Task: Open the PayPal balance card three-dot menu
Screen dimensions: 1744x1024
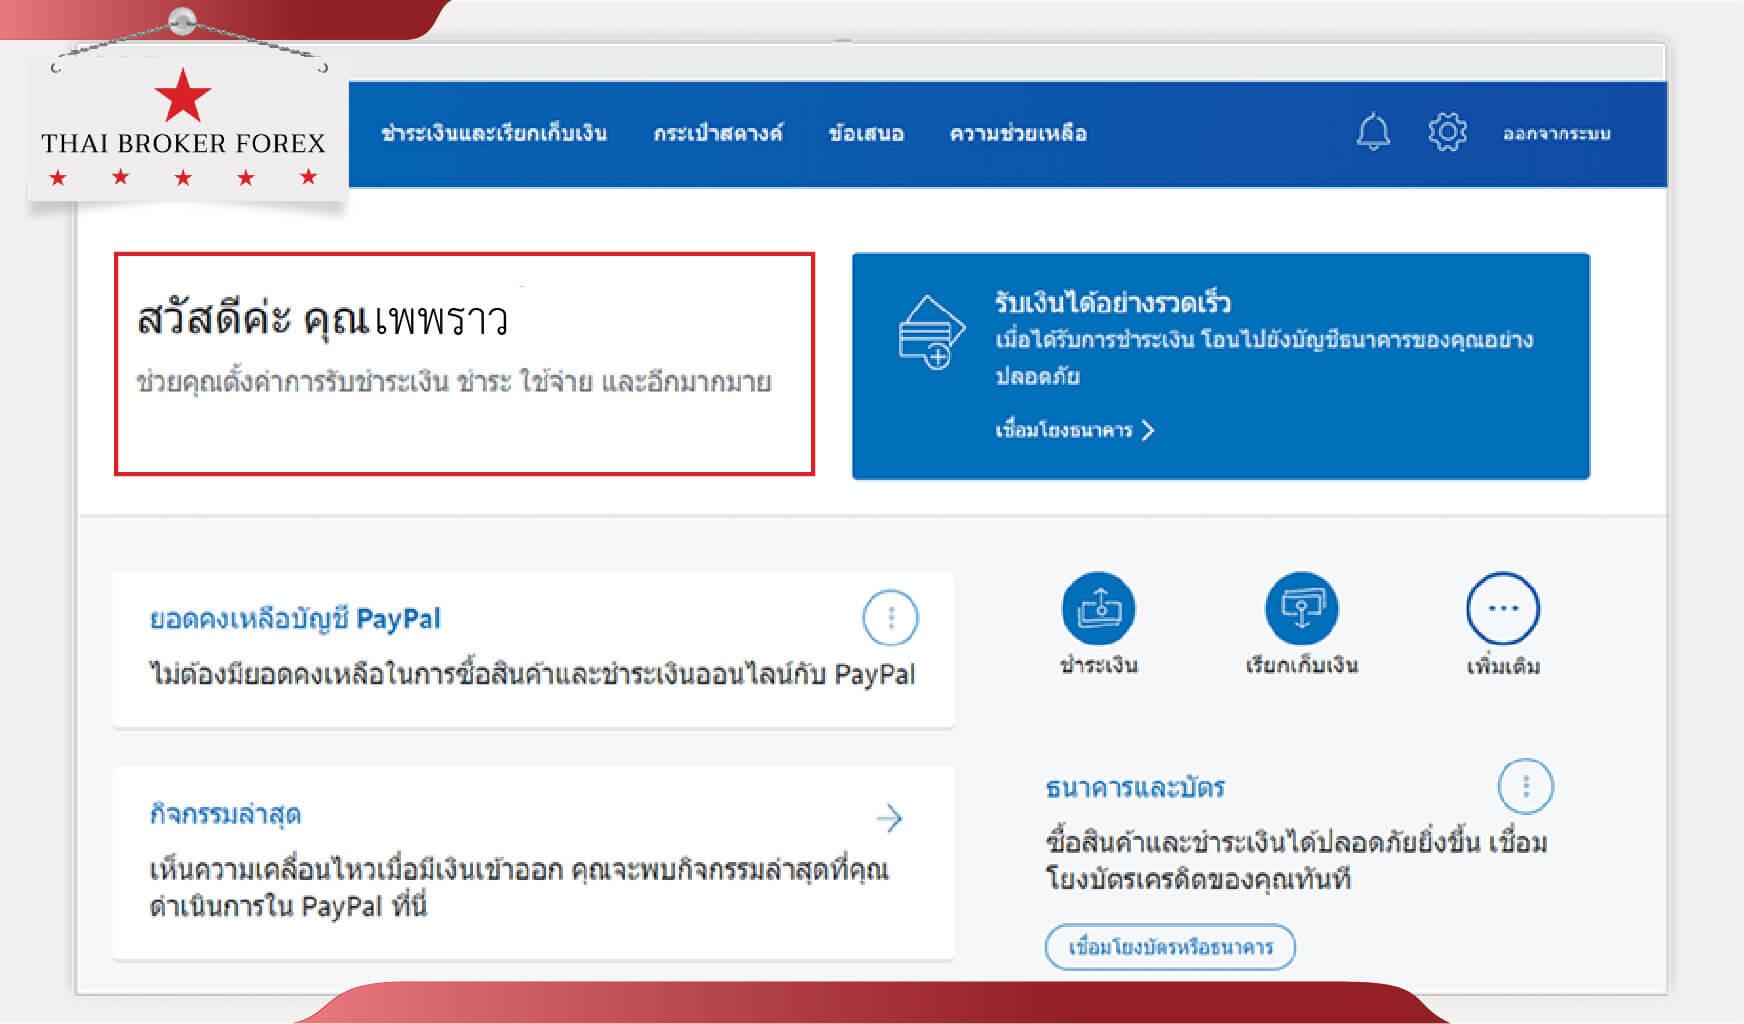Action: 890,618
